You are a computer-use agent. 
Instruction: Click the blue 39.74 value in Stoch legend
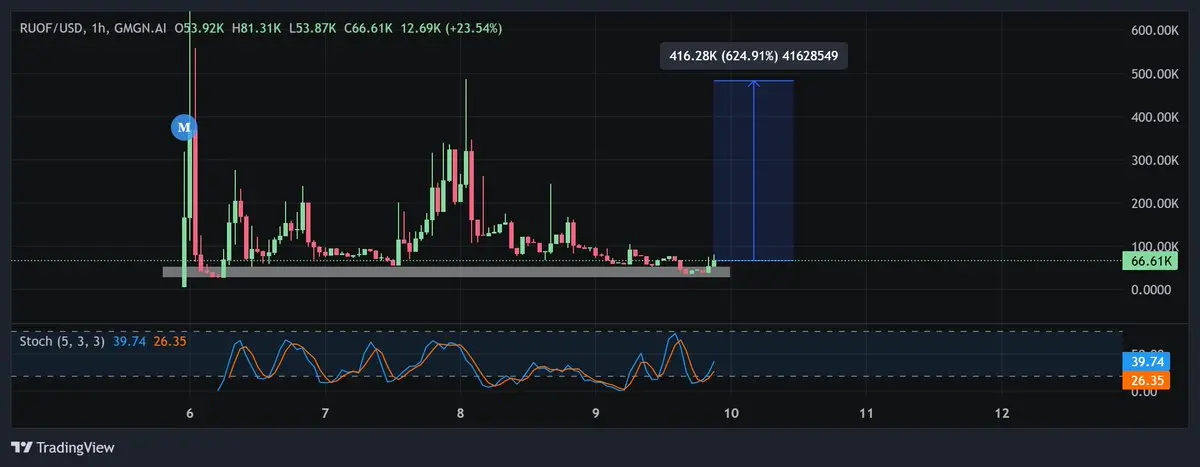click(x=129, y=341)
